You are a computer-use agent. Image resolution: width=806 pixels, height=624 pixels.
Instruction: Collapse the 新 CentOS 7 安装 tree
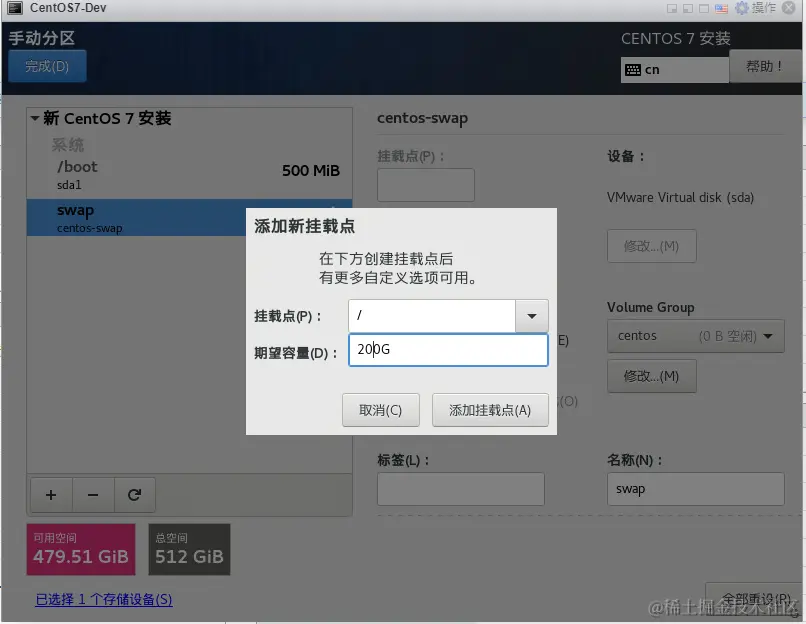click(x=35, y=118)
